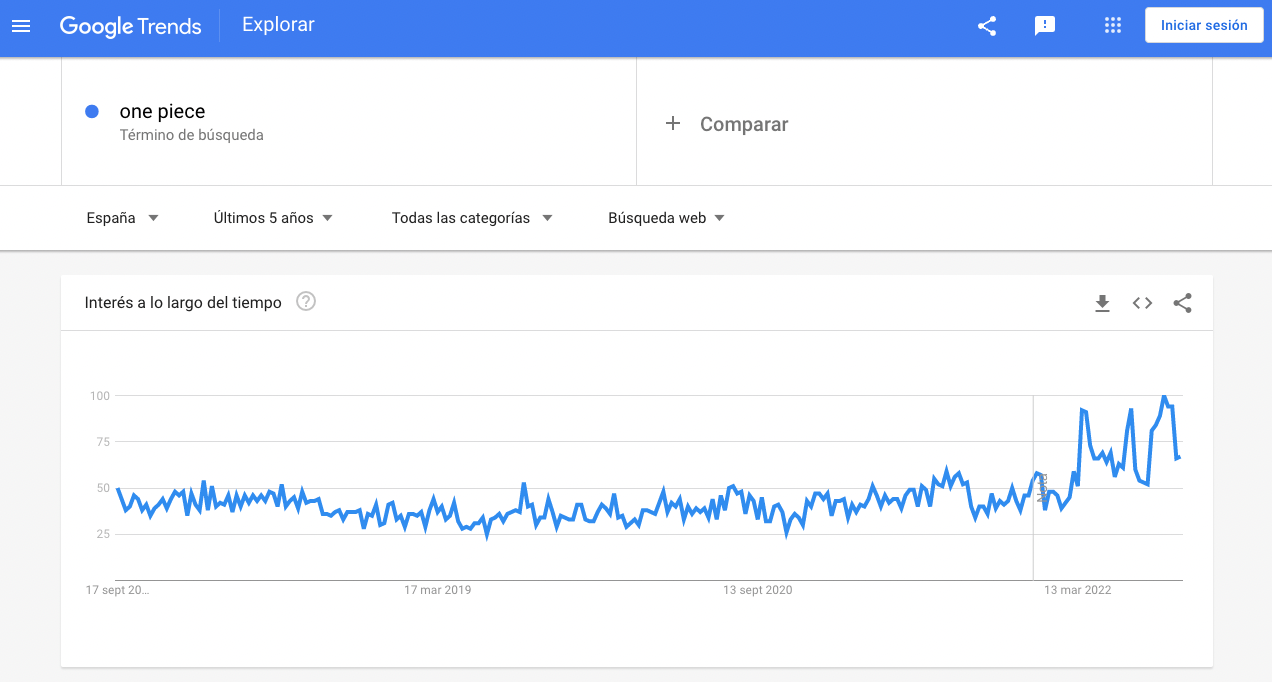Image resolution: width=1272 pixels, height=682 pixels.
Task: Download the interest over time CSV
Action: [x=1102, y=303]
